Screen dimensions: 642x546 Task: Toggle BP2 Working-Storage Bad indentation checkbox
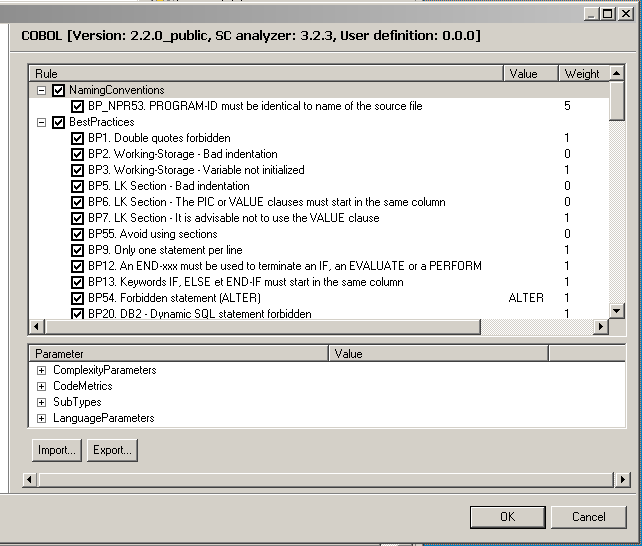77,154
